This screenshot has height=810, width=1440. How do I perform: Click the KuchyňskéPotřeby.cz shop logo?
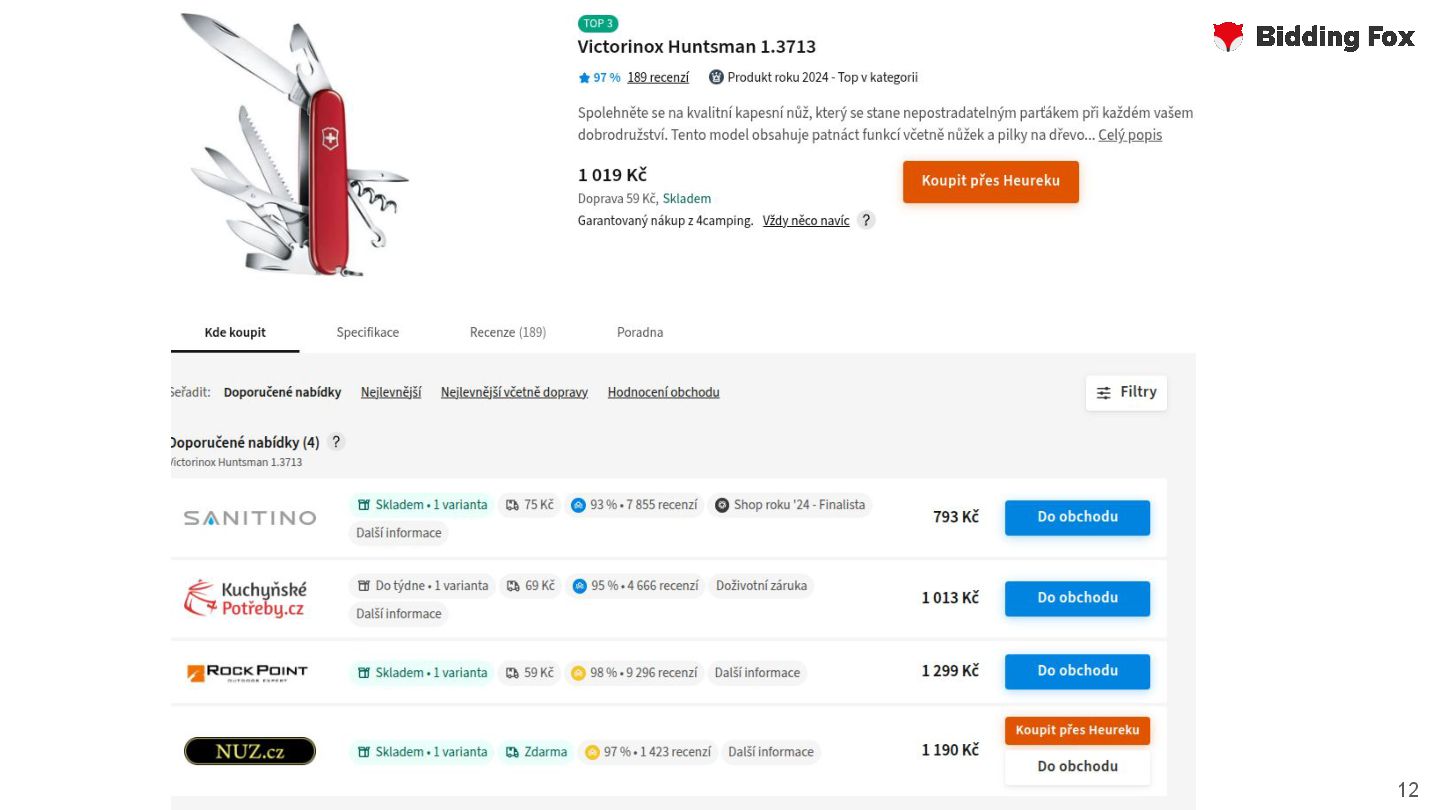click(x=246, y=598)
